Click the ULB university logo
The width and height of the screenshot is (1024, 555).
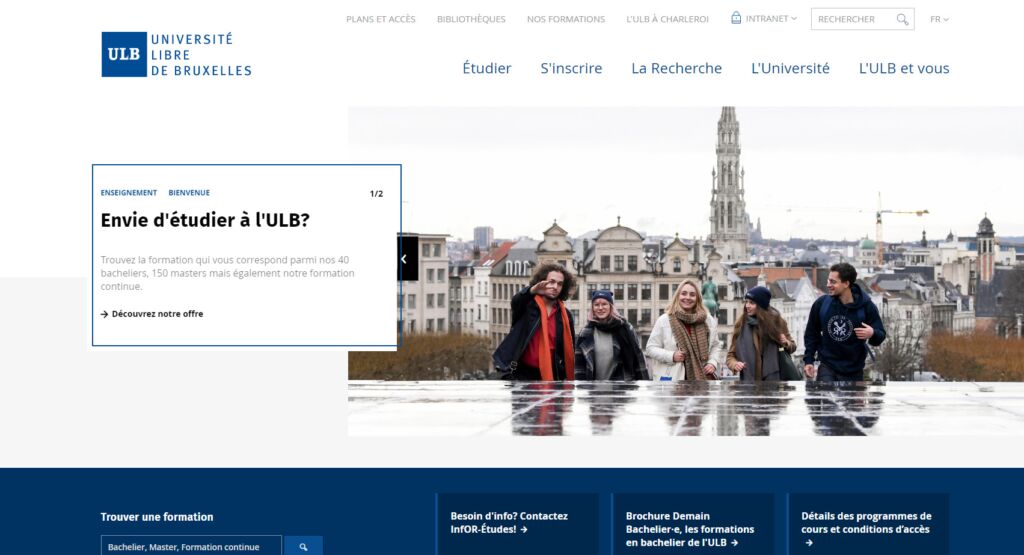tap(176, 55)
